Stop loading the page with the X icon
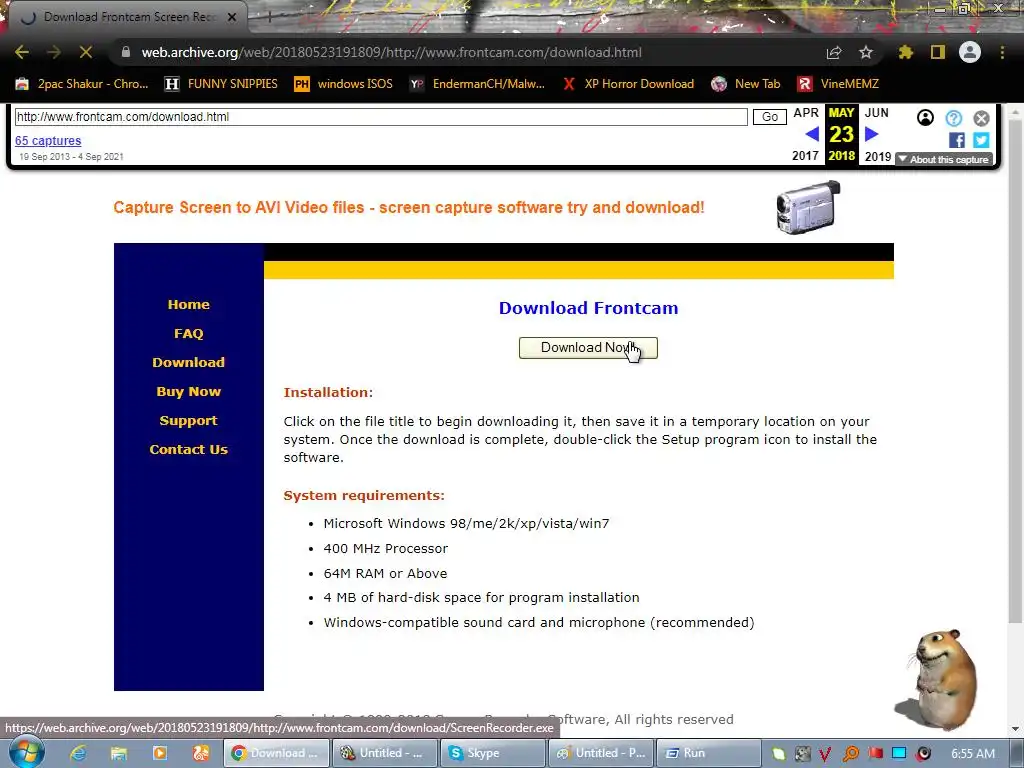 (x=86, y=52)
